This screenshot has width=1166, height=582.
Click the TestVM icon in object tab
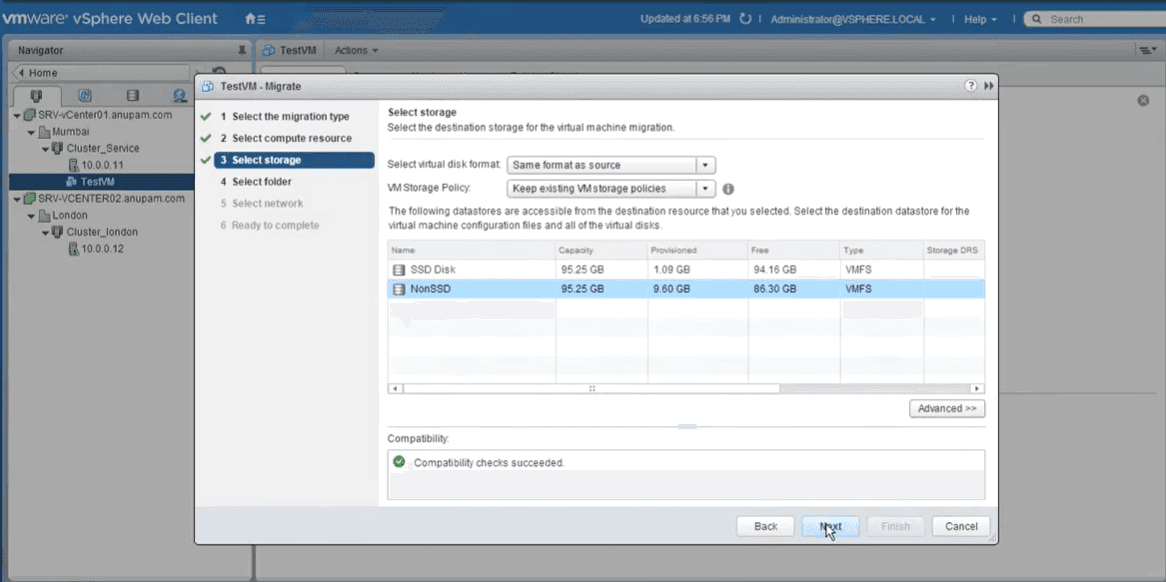tap(268, 51)
